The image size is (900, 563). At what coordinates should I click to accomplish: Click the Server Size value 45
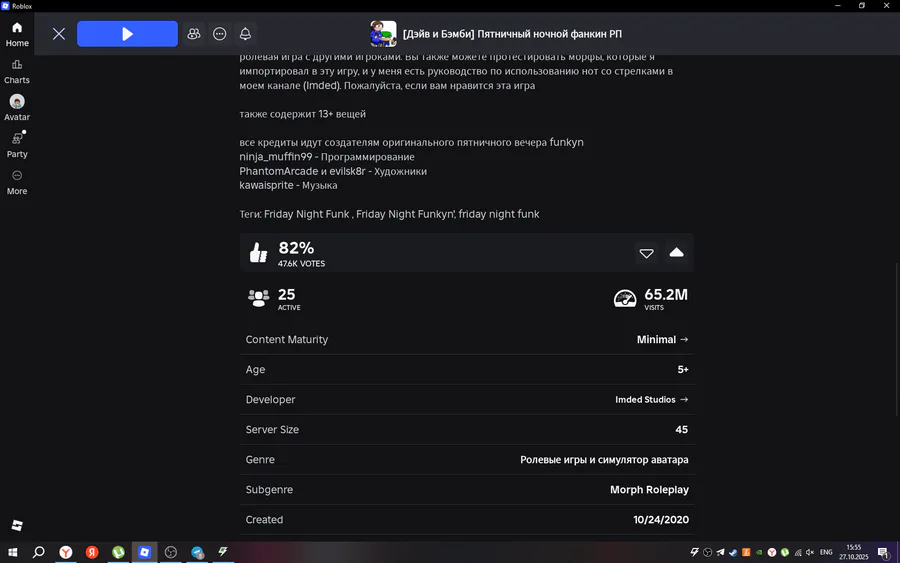tap(681, 429)
